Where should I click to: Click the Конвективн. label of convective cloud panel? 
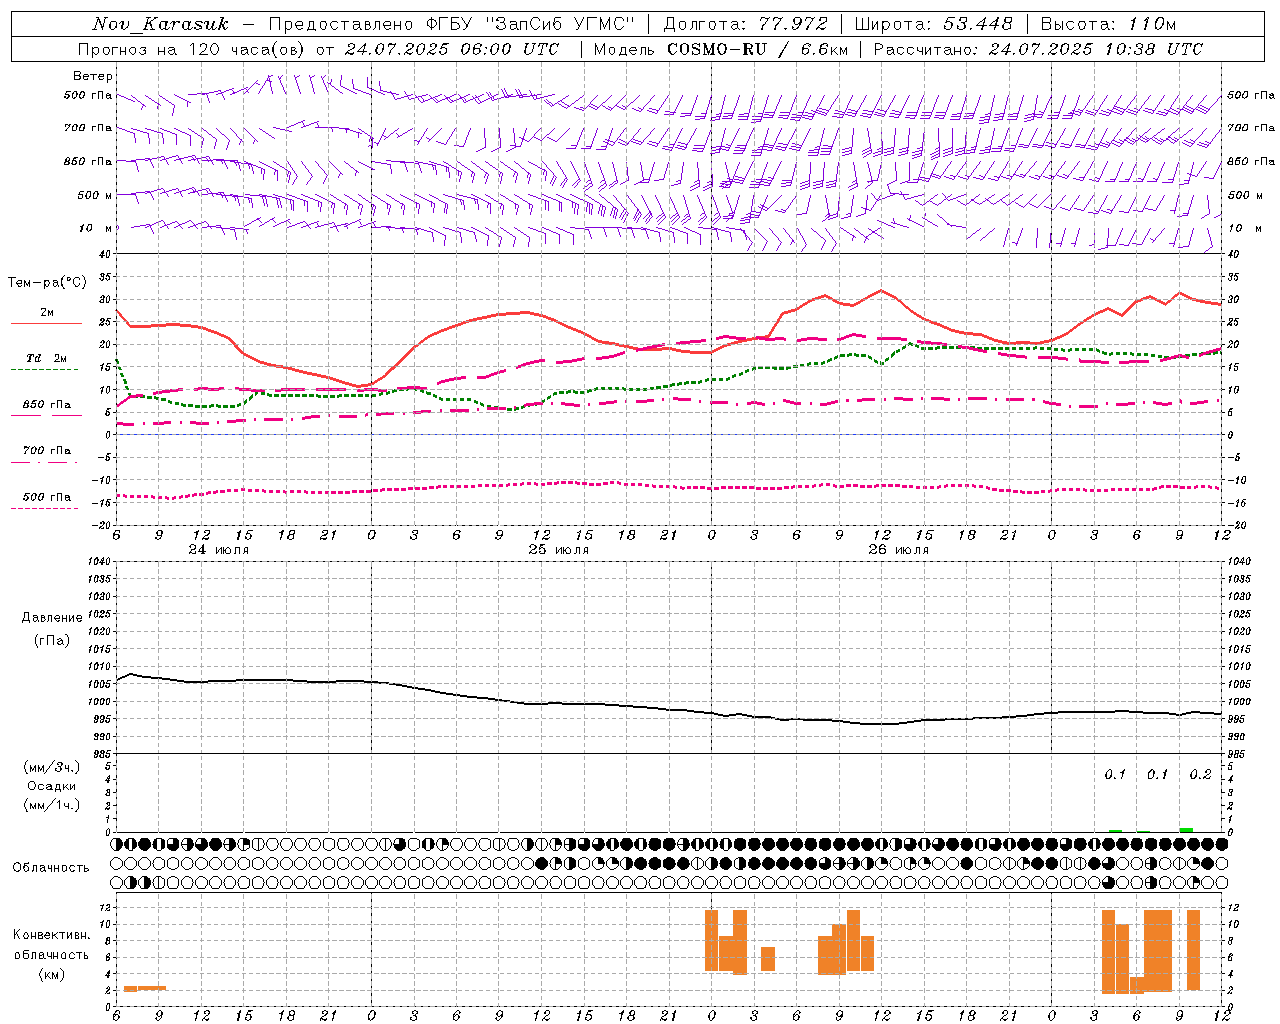click(52, 935)
